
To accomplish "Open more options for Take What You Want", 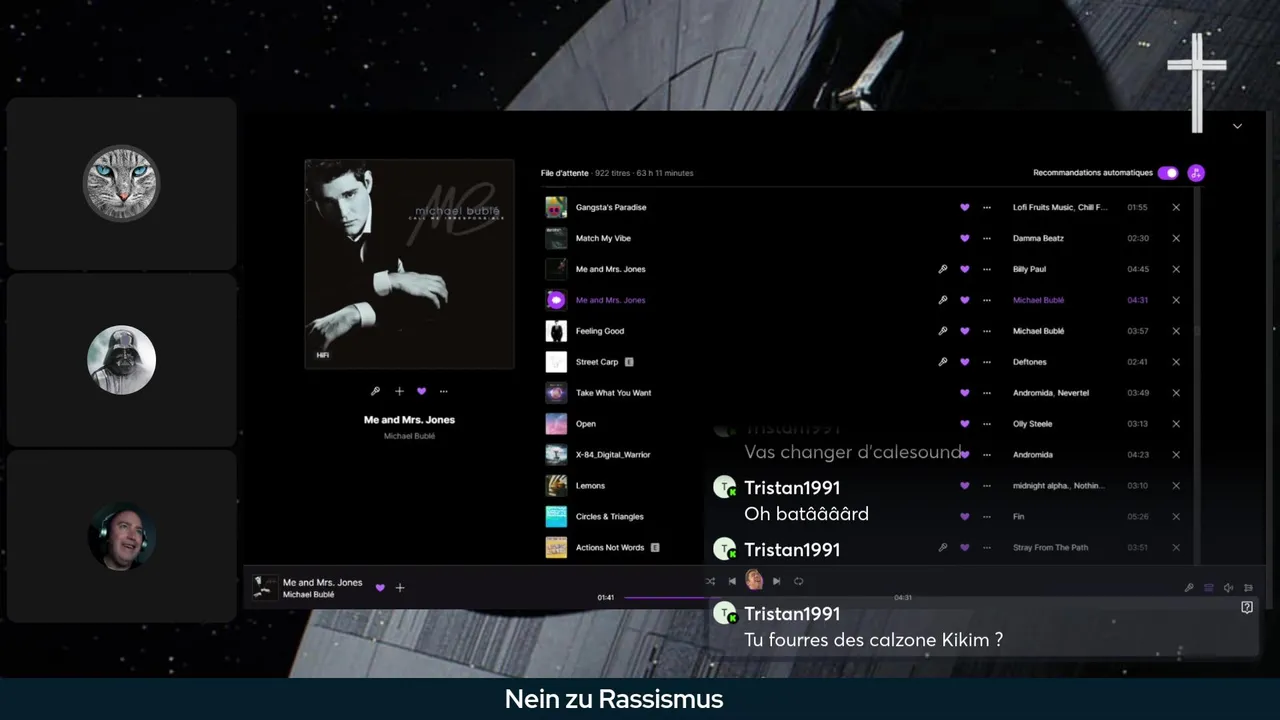I will (987, 393).
